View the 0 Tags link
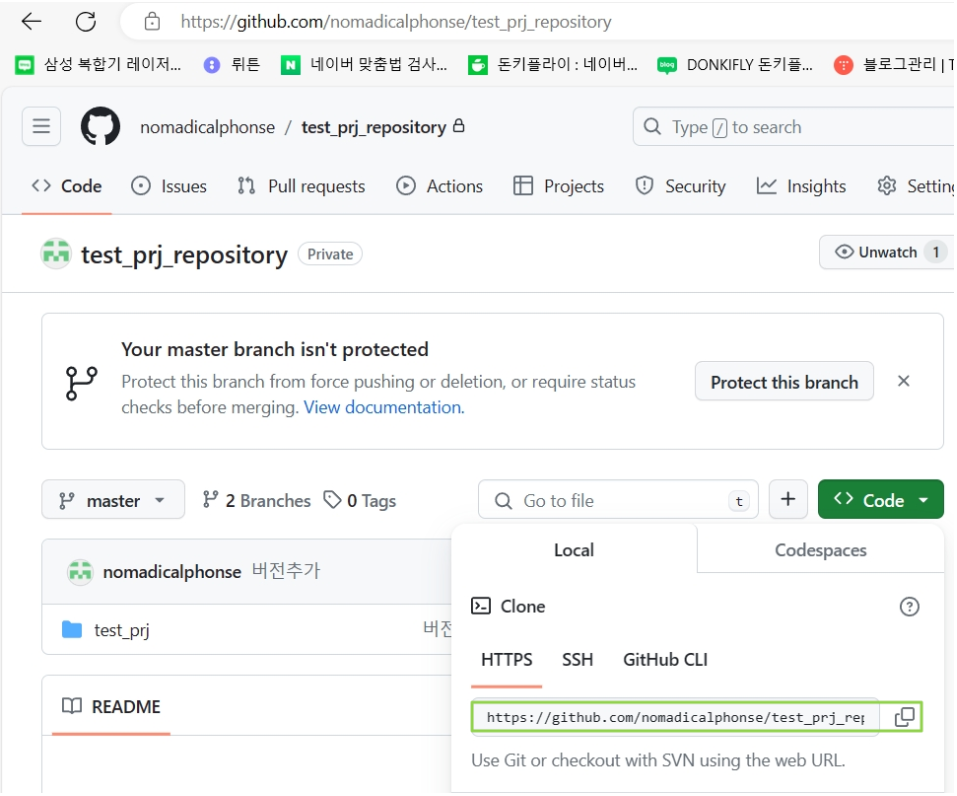This screenshot has height=796, width=957. pos(359,501)
